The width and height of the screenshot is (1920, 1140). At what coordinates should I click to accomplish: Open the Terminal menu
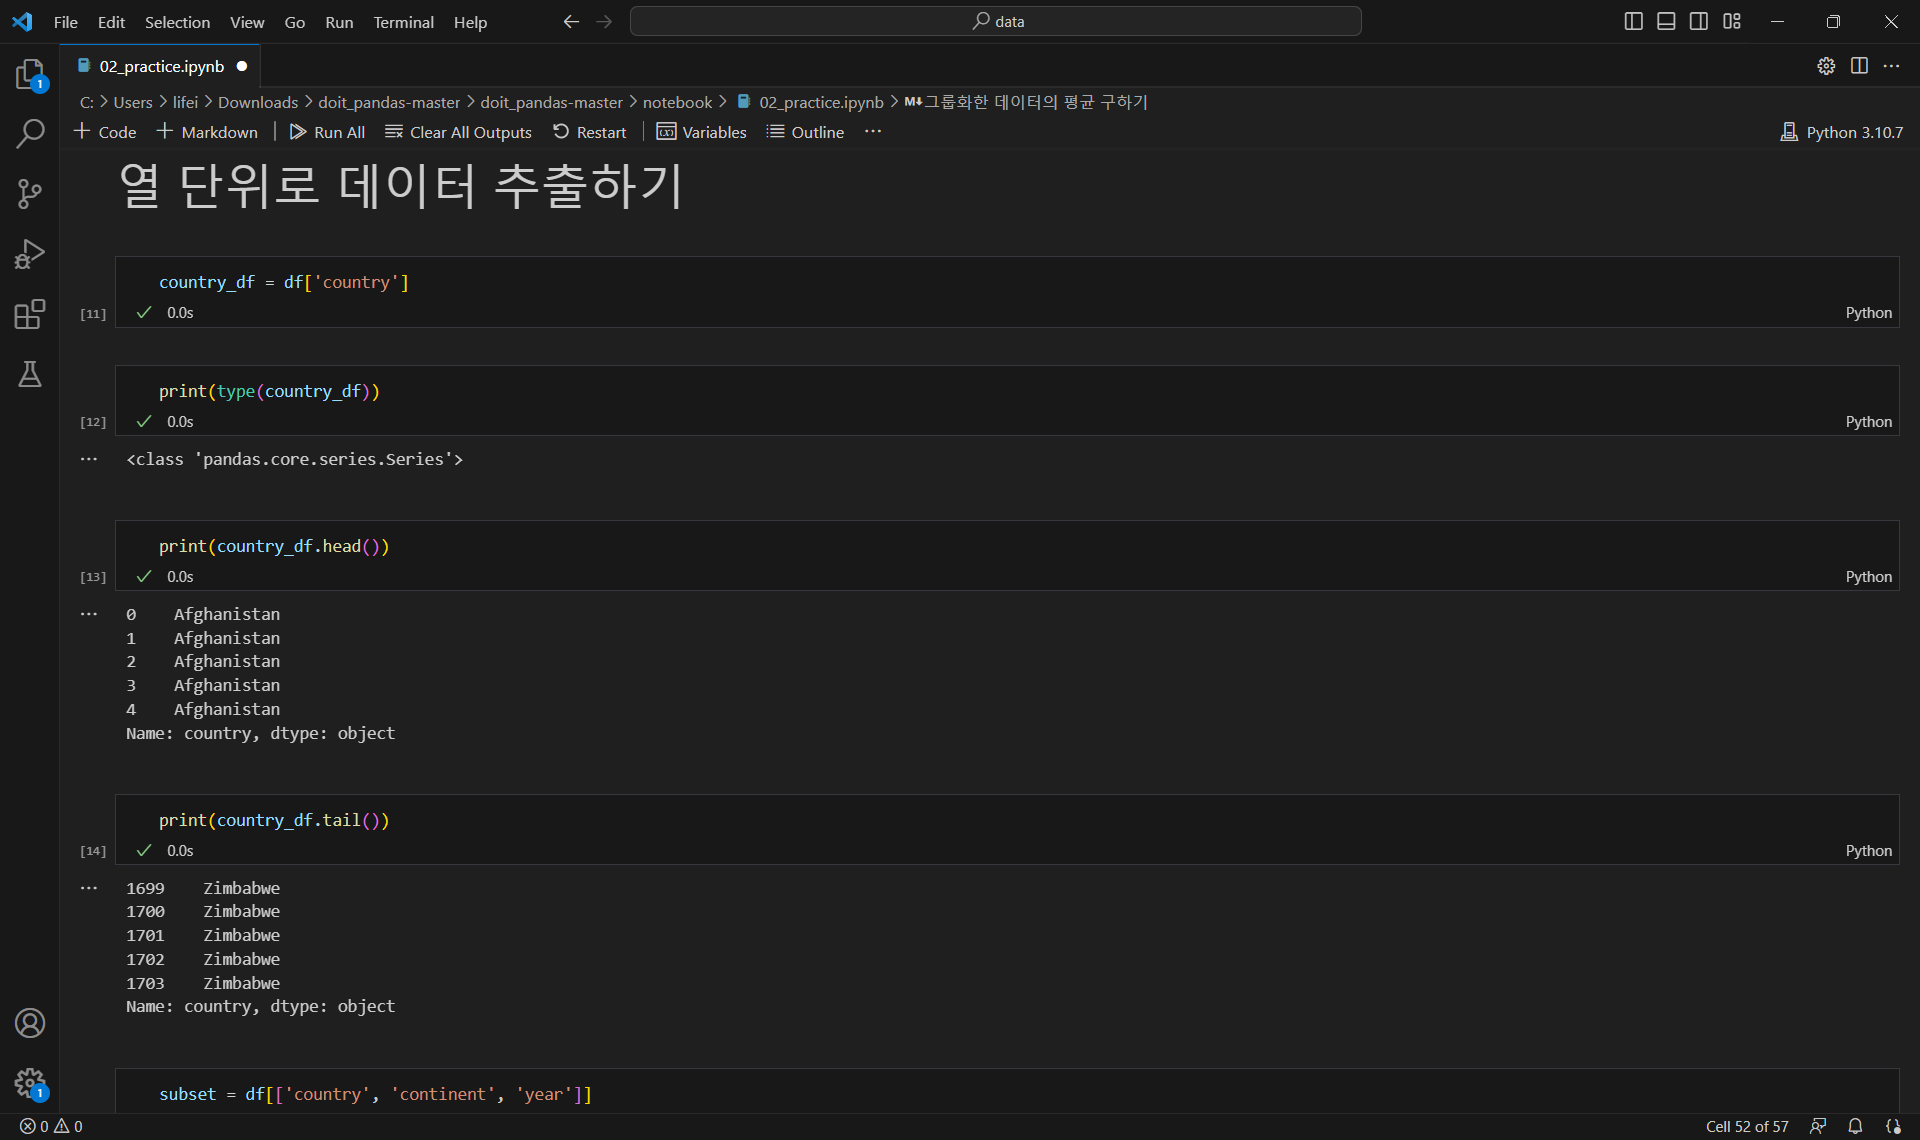coord(403,22)
